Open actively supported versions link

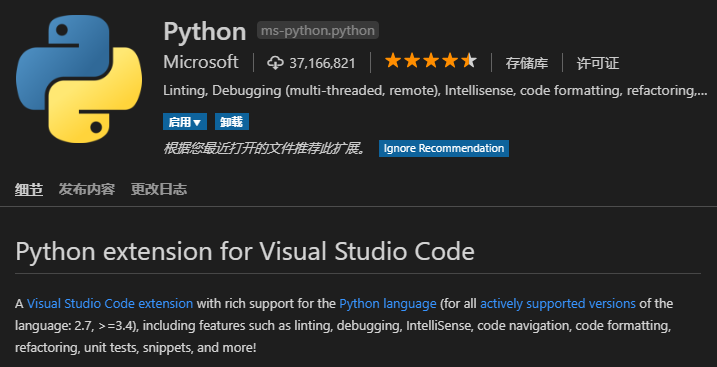point(557,303)
